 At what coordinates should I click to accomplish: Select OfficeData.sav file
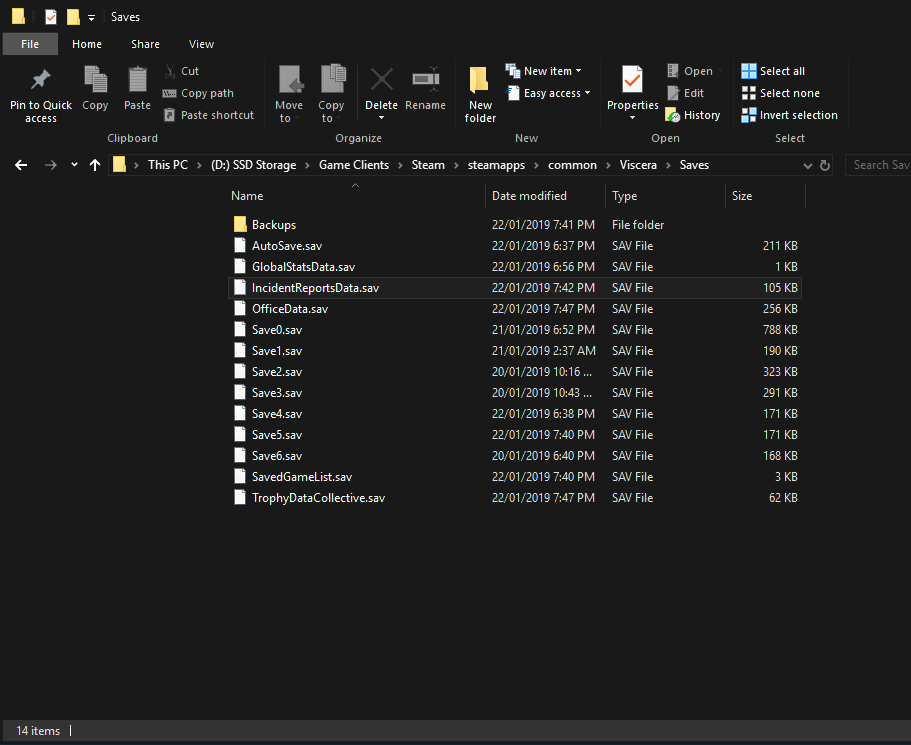515,309
